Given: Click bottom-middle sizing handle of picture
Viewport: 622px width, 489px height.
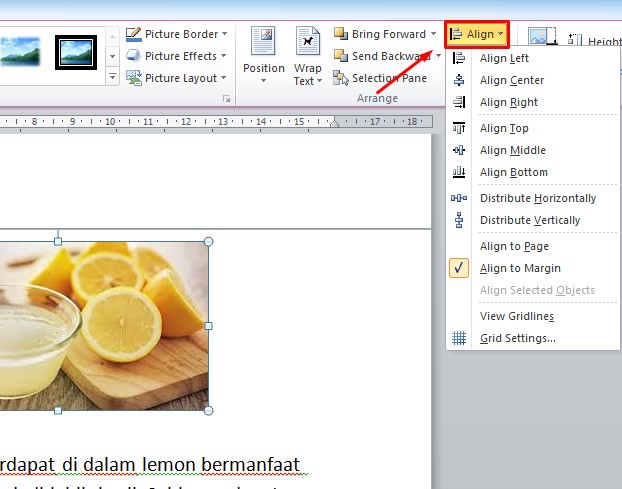Looking at the screenshot, I should tap(58, 410).
